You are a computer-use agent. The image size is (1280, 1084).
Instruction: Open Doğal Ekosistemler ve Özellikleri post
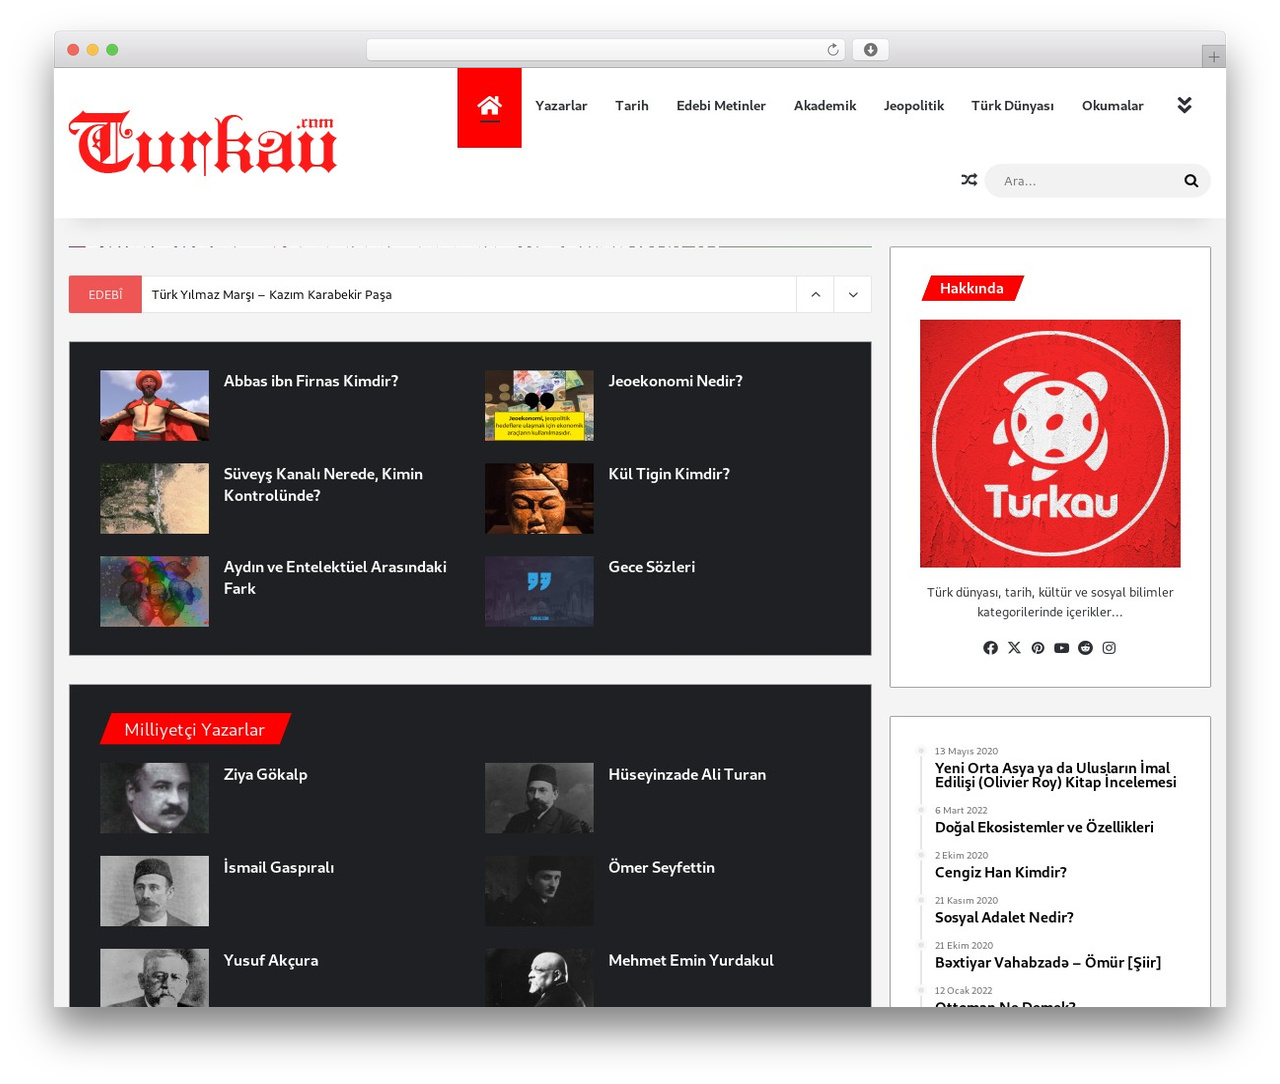pyautogui.click(x=1044, y=828)
